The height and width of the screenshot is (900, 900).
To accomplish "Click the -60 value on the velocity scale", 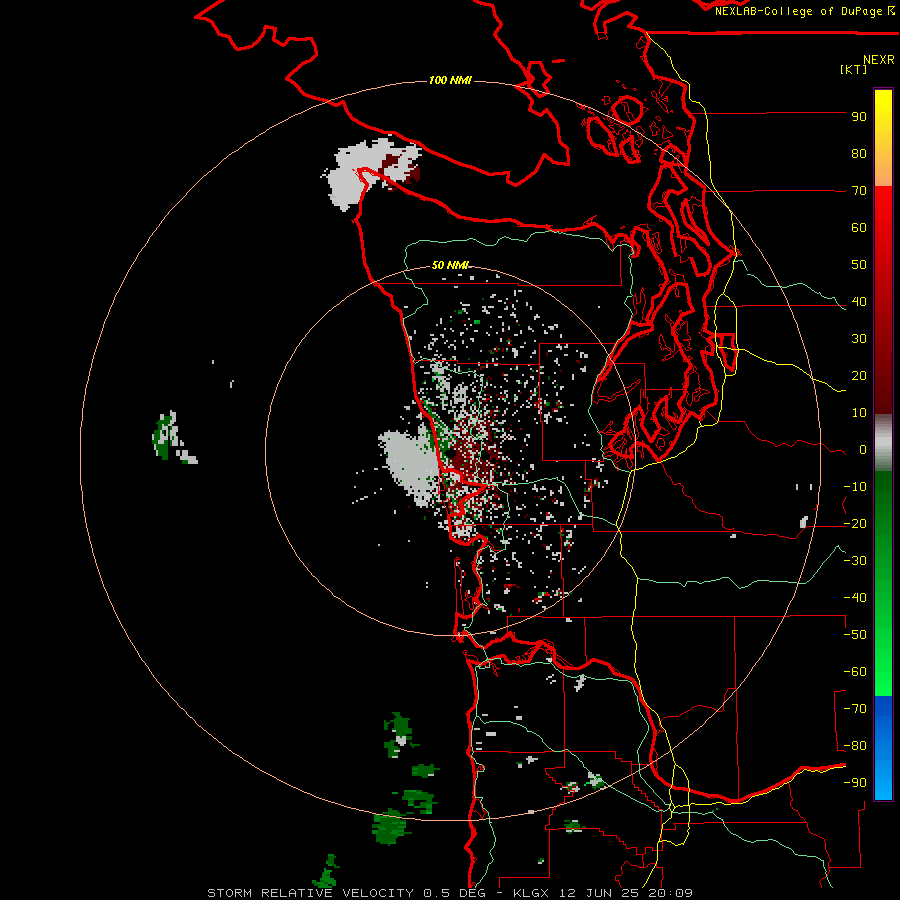I will tap(855, 672).
